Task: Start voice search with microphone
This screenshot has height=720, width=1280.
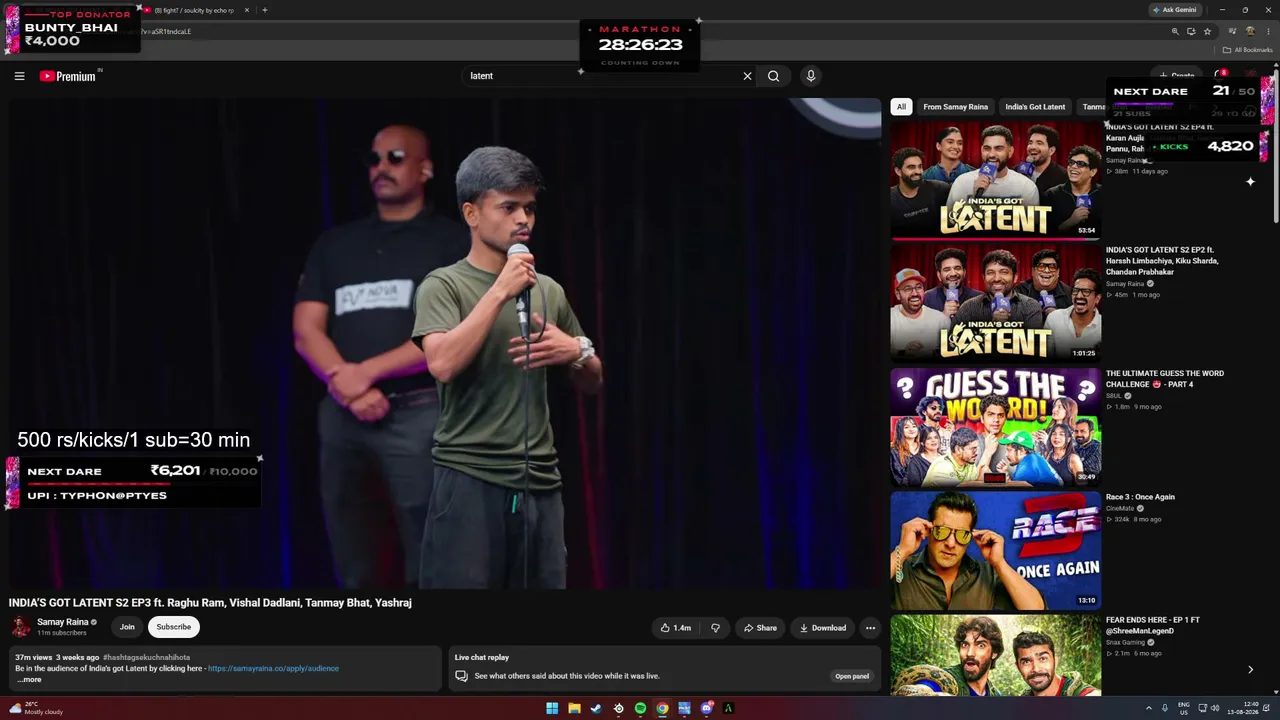Action: 811,76
